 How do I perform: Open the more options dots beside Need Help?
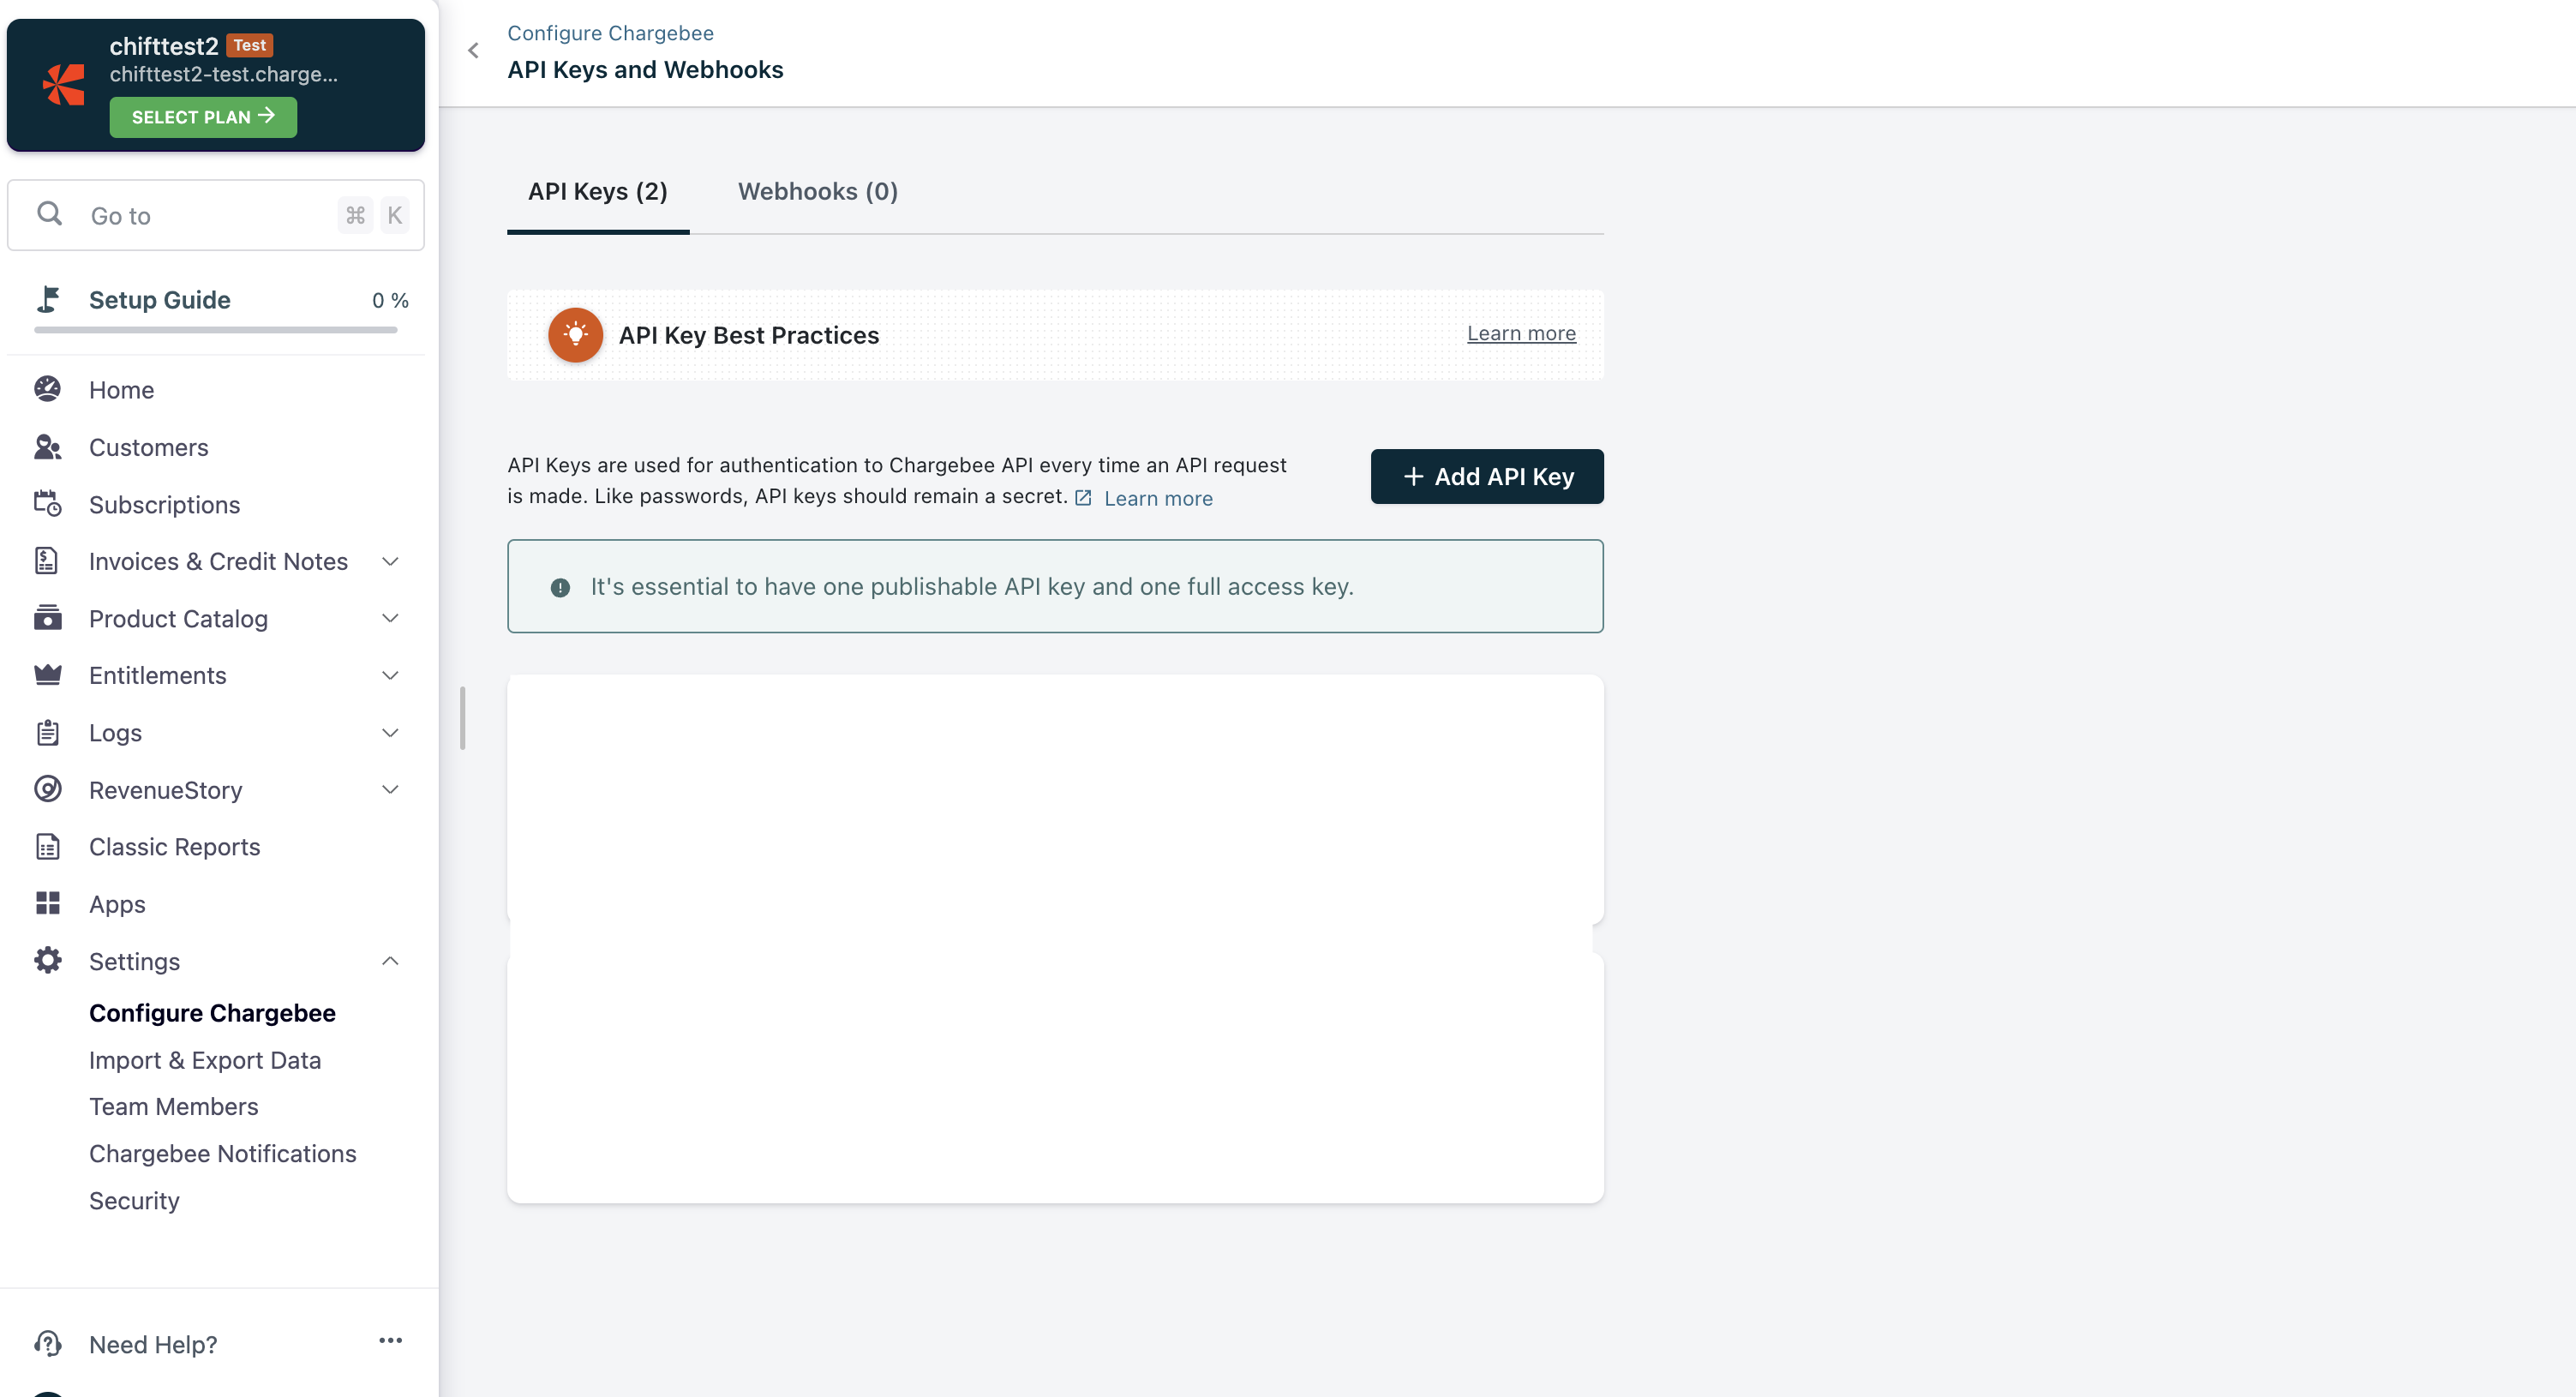coord(390,1340)
